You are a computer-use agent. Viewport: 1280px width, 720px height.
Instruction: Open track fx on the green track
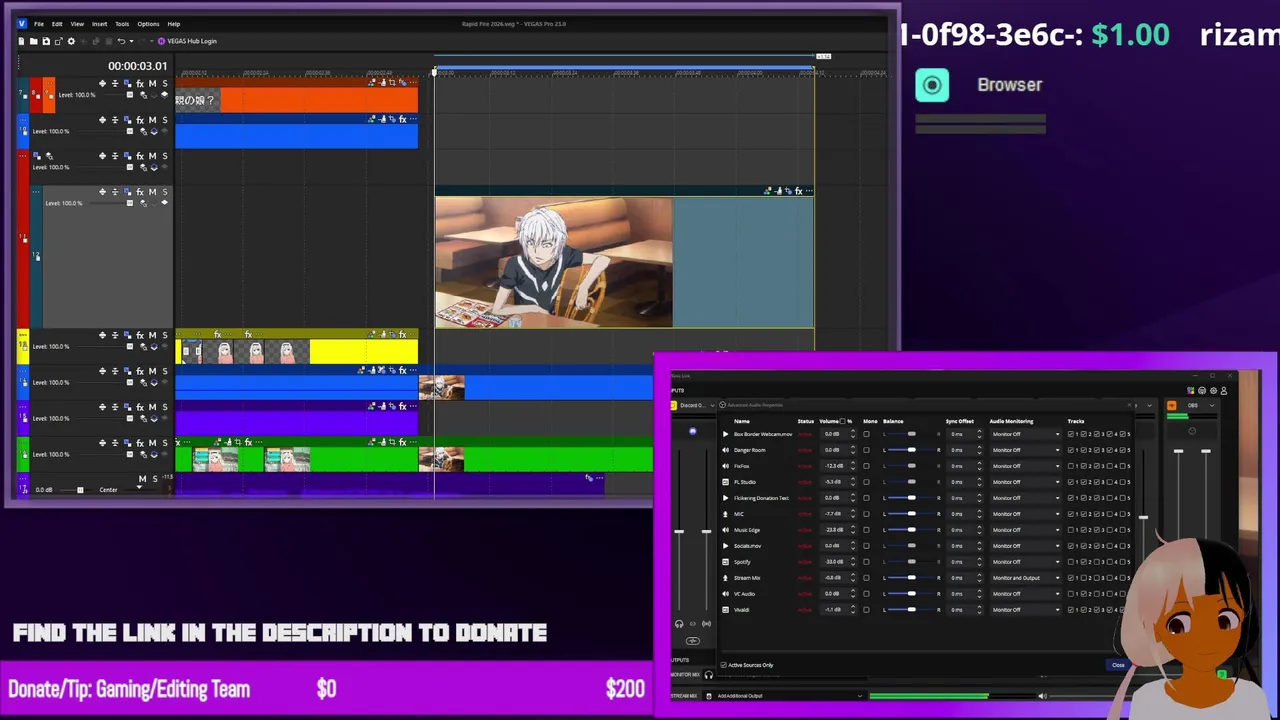tap(140, 443)
